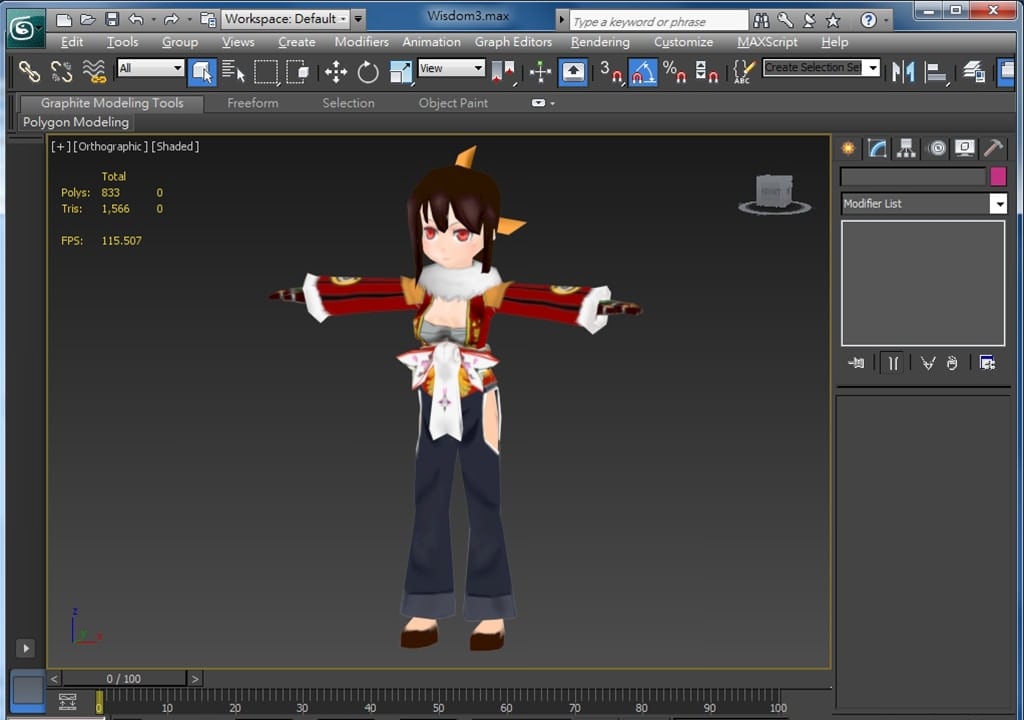
Task: Click the Polygon Modeling panel button
Action: pos(76,122)
